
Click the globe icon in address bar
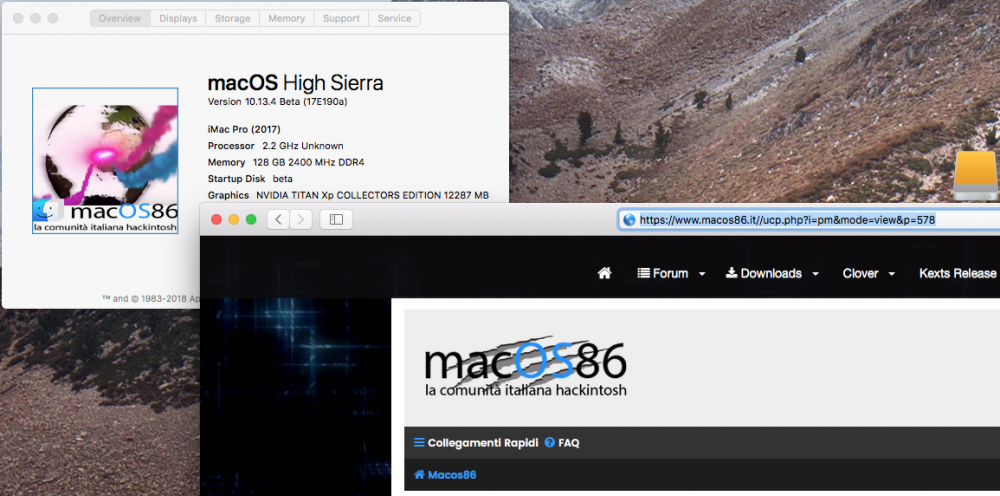[629, 220]
